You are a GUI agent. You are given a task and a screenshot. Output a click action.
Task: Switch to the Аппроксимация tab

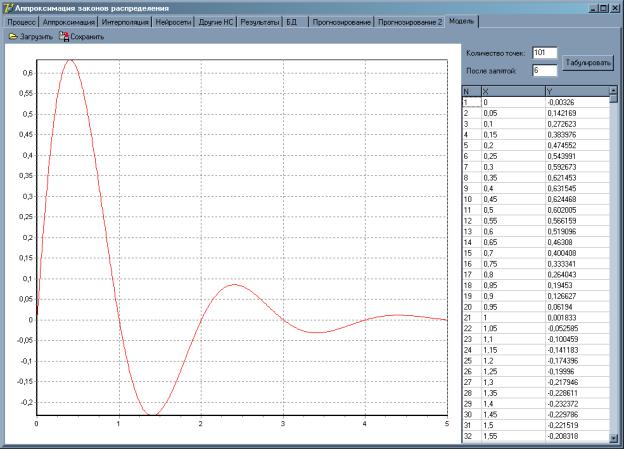point(69,22)
